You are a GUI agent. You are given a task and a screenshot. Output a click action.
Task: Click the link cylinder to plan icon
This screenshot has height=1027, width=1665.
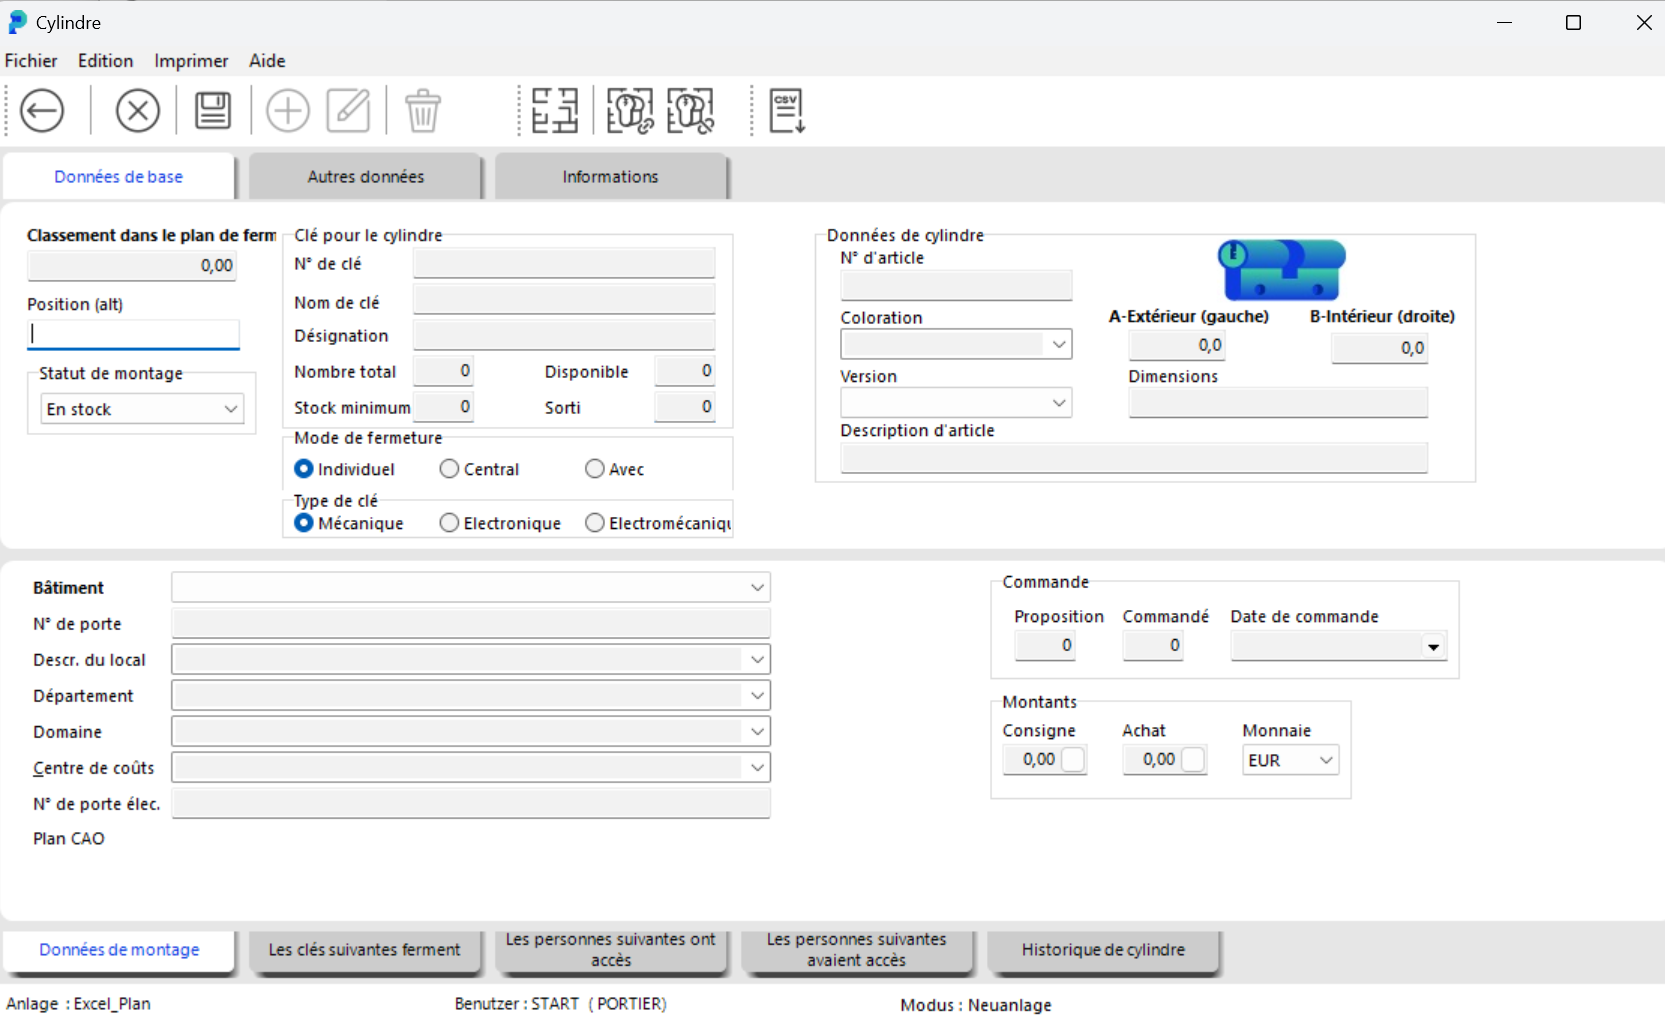(630, 110)
